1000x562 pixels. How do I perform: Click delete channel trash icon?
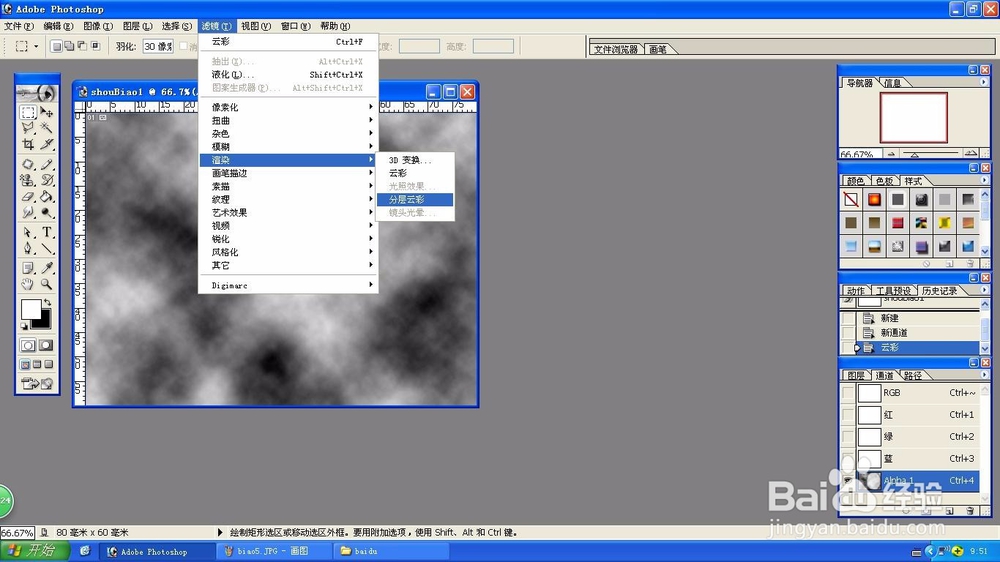coord(970,511)
